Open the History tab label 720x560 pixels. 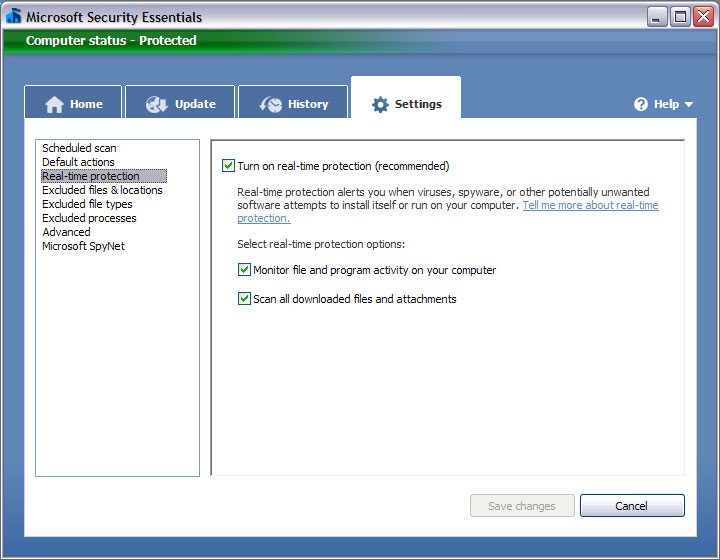[308, 104]
